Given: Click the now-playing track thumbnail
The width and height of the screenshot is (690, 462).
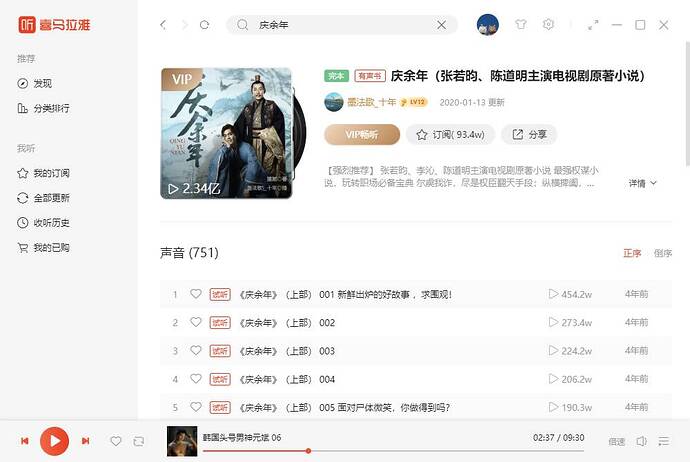Looking at the screenshot, I should 182,441.
